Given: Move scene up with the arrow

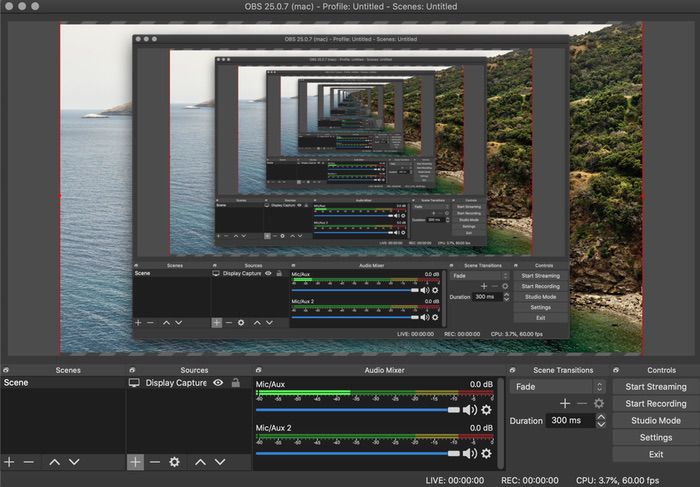Looking at the screenshot, I should 54,462.
